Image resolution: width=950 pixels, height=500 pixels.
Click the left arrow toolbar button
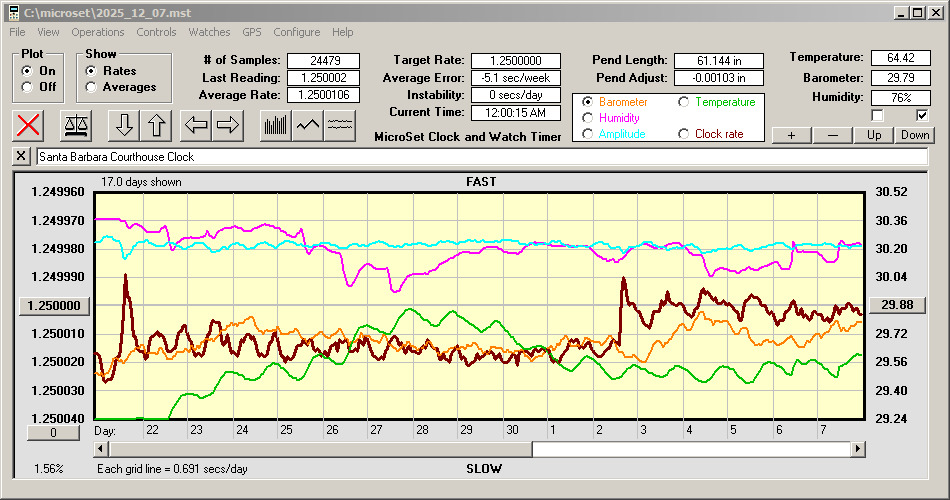click(195, 125)
